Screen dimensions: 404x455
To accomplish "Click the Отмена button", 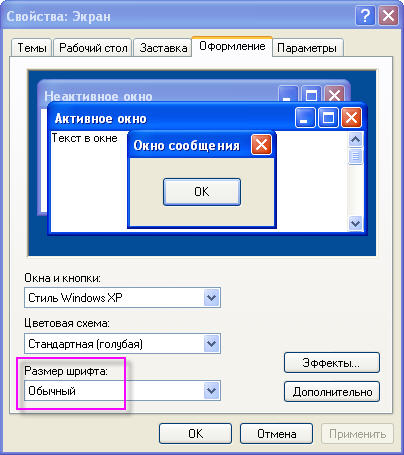I will pyautogui.click(x=276, y=434).
